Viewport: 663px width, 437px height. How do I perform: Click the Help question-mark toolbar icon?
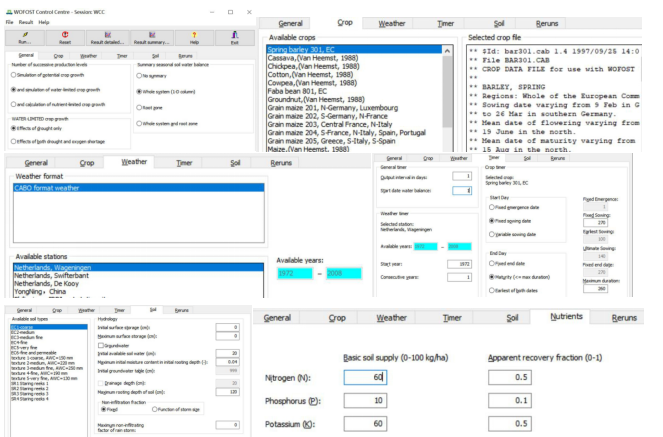tap(194, 38)
